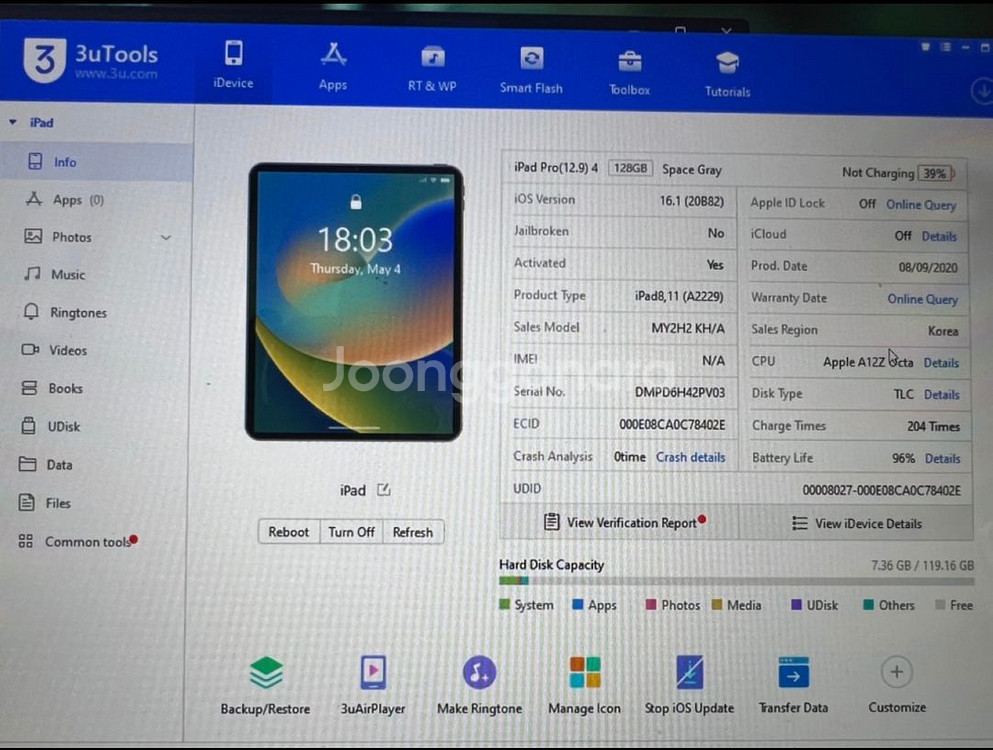This screenshot has height=750, width=993.
Task: Click the UDisk purple legend swatch
Action: (797, 604)
